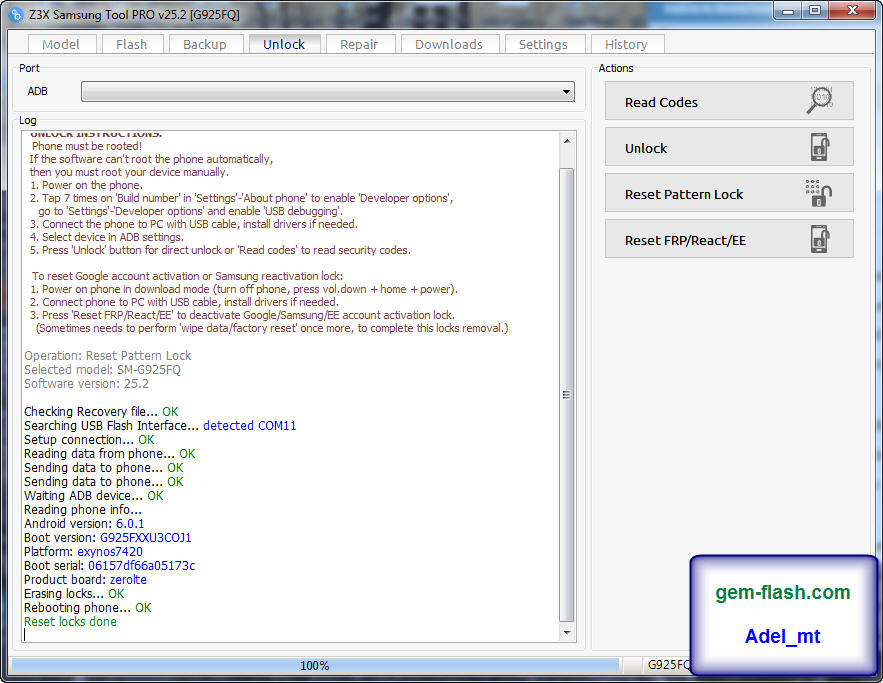Click the Reset FRP/React/EE label
The height and width of the screenshot is (683, 883).
[x=685, y=241]
